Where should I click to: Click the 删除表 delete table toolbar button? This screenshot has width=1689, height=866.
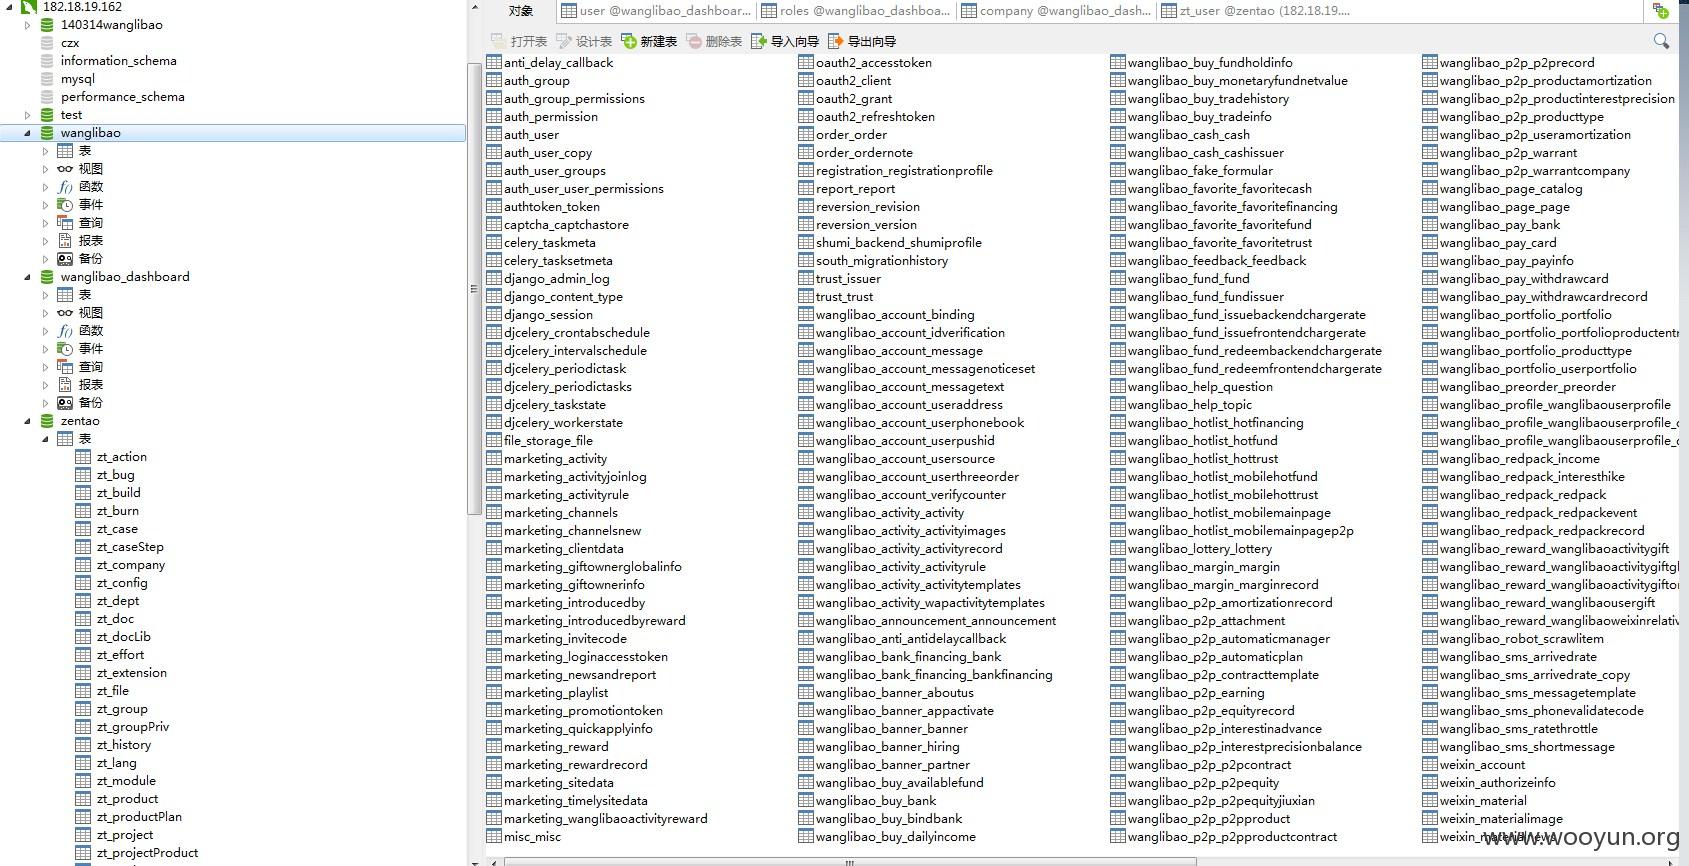[x=714, y=41]
